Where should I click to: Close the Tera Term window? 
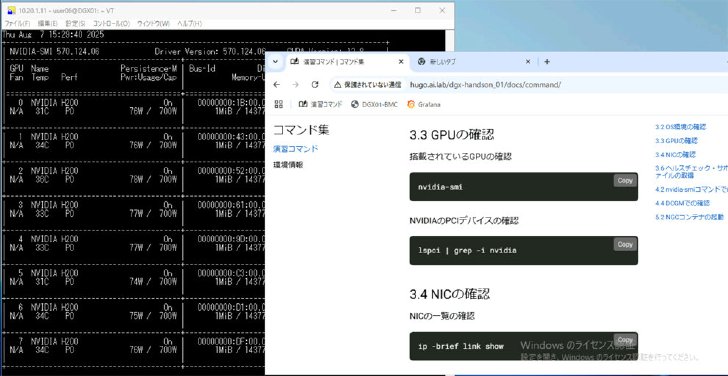click(x=442, y=10)
